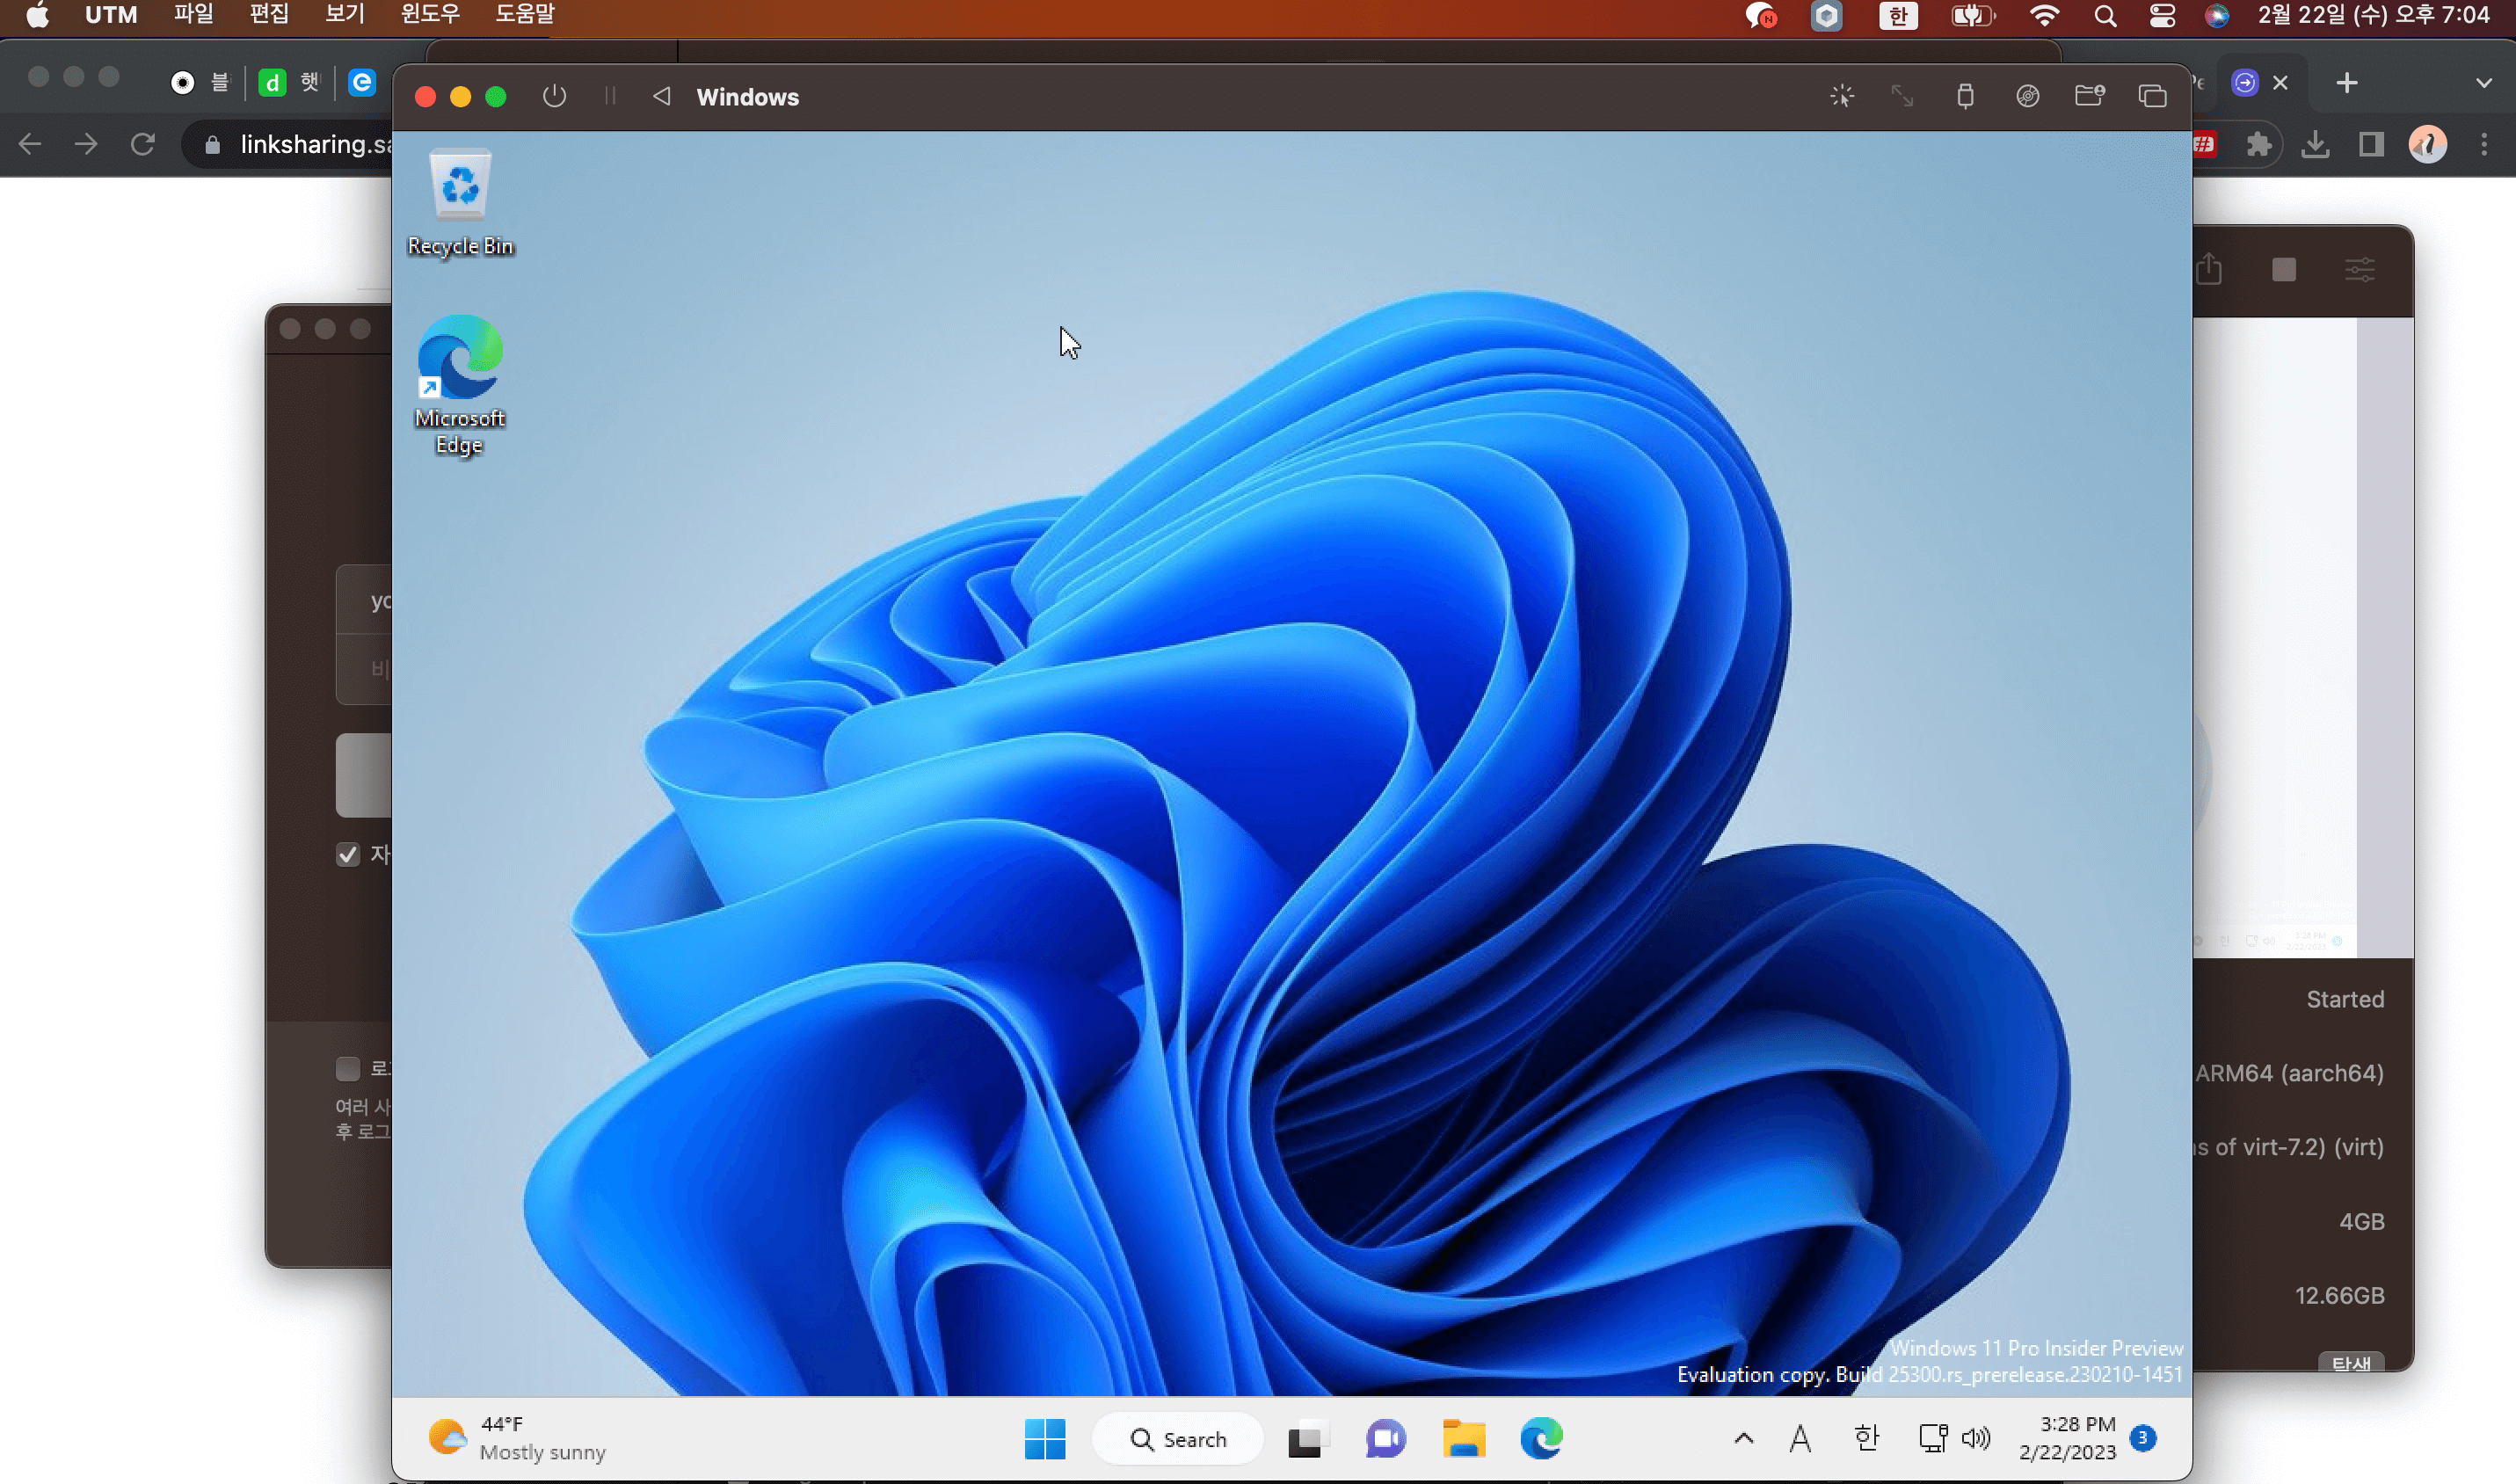This screenshot has height=1484, width=2516.
Task: Open the Chrome three-dot menu
Action: point(2484,145)
